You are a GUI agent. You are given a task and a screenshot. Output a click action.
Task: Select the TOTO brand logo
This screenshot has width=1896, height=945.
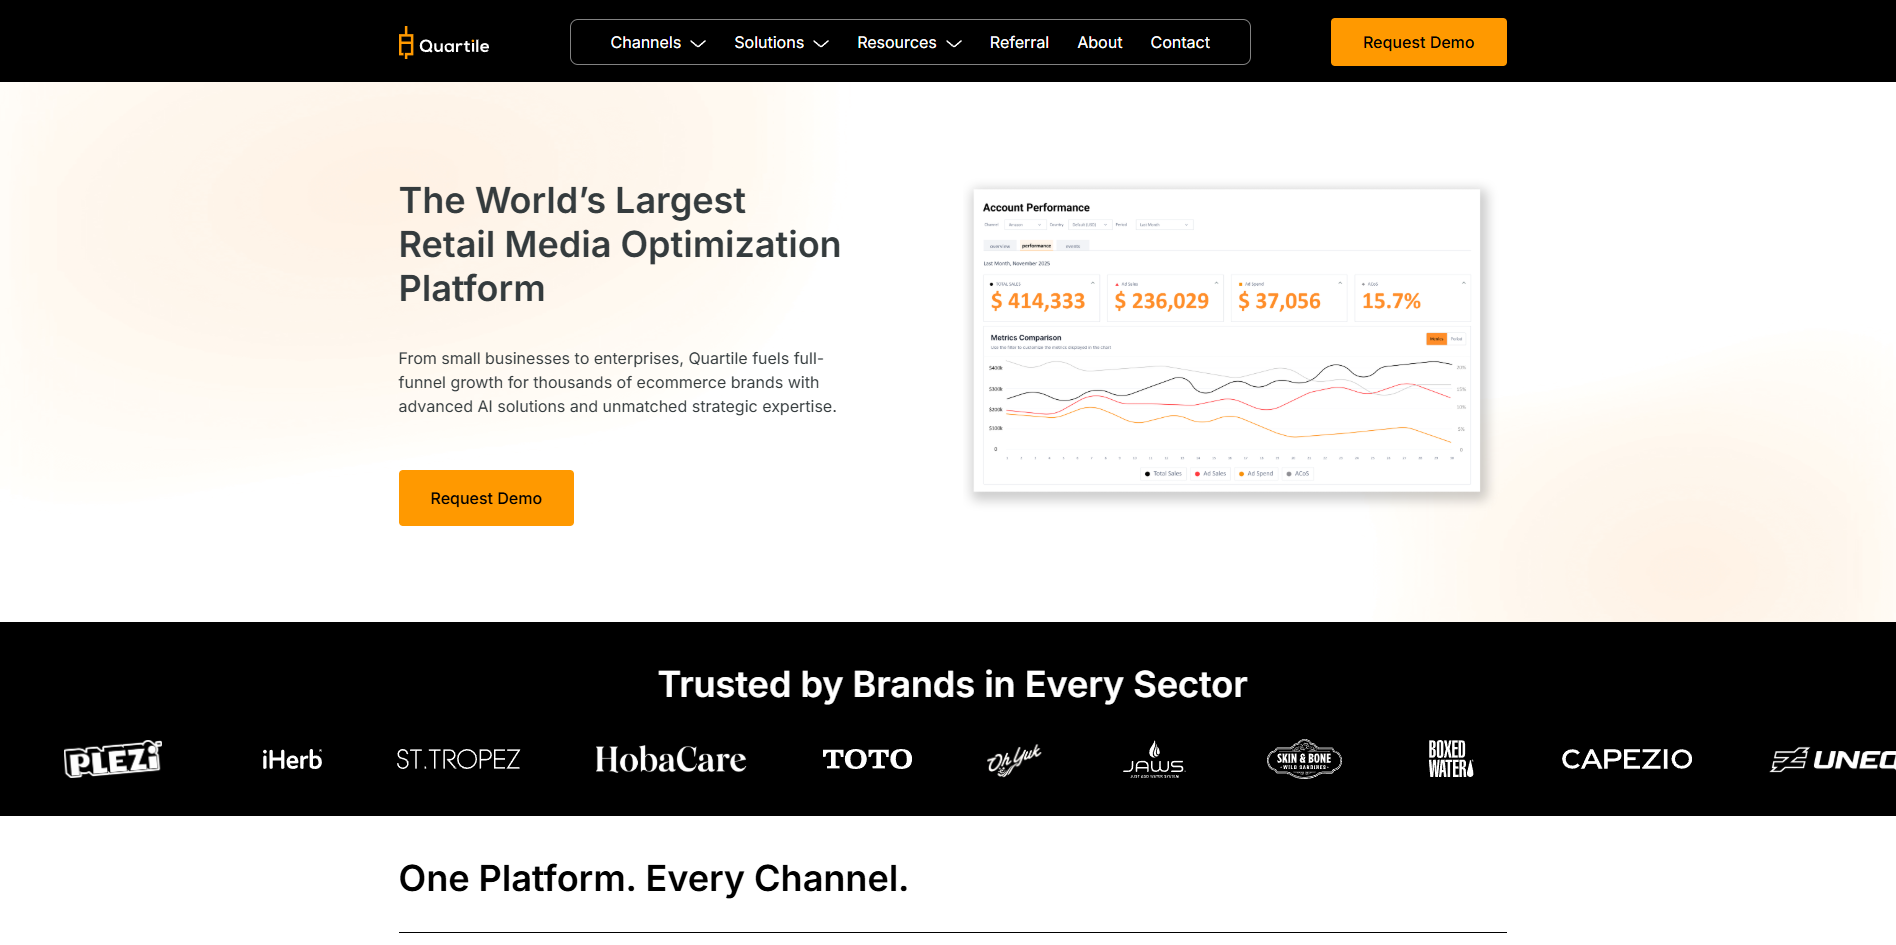coord(867,760)
